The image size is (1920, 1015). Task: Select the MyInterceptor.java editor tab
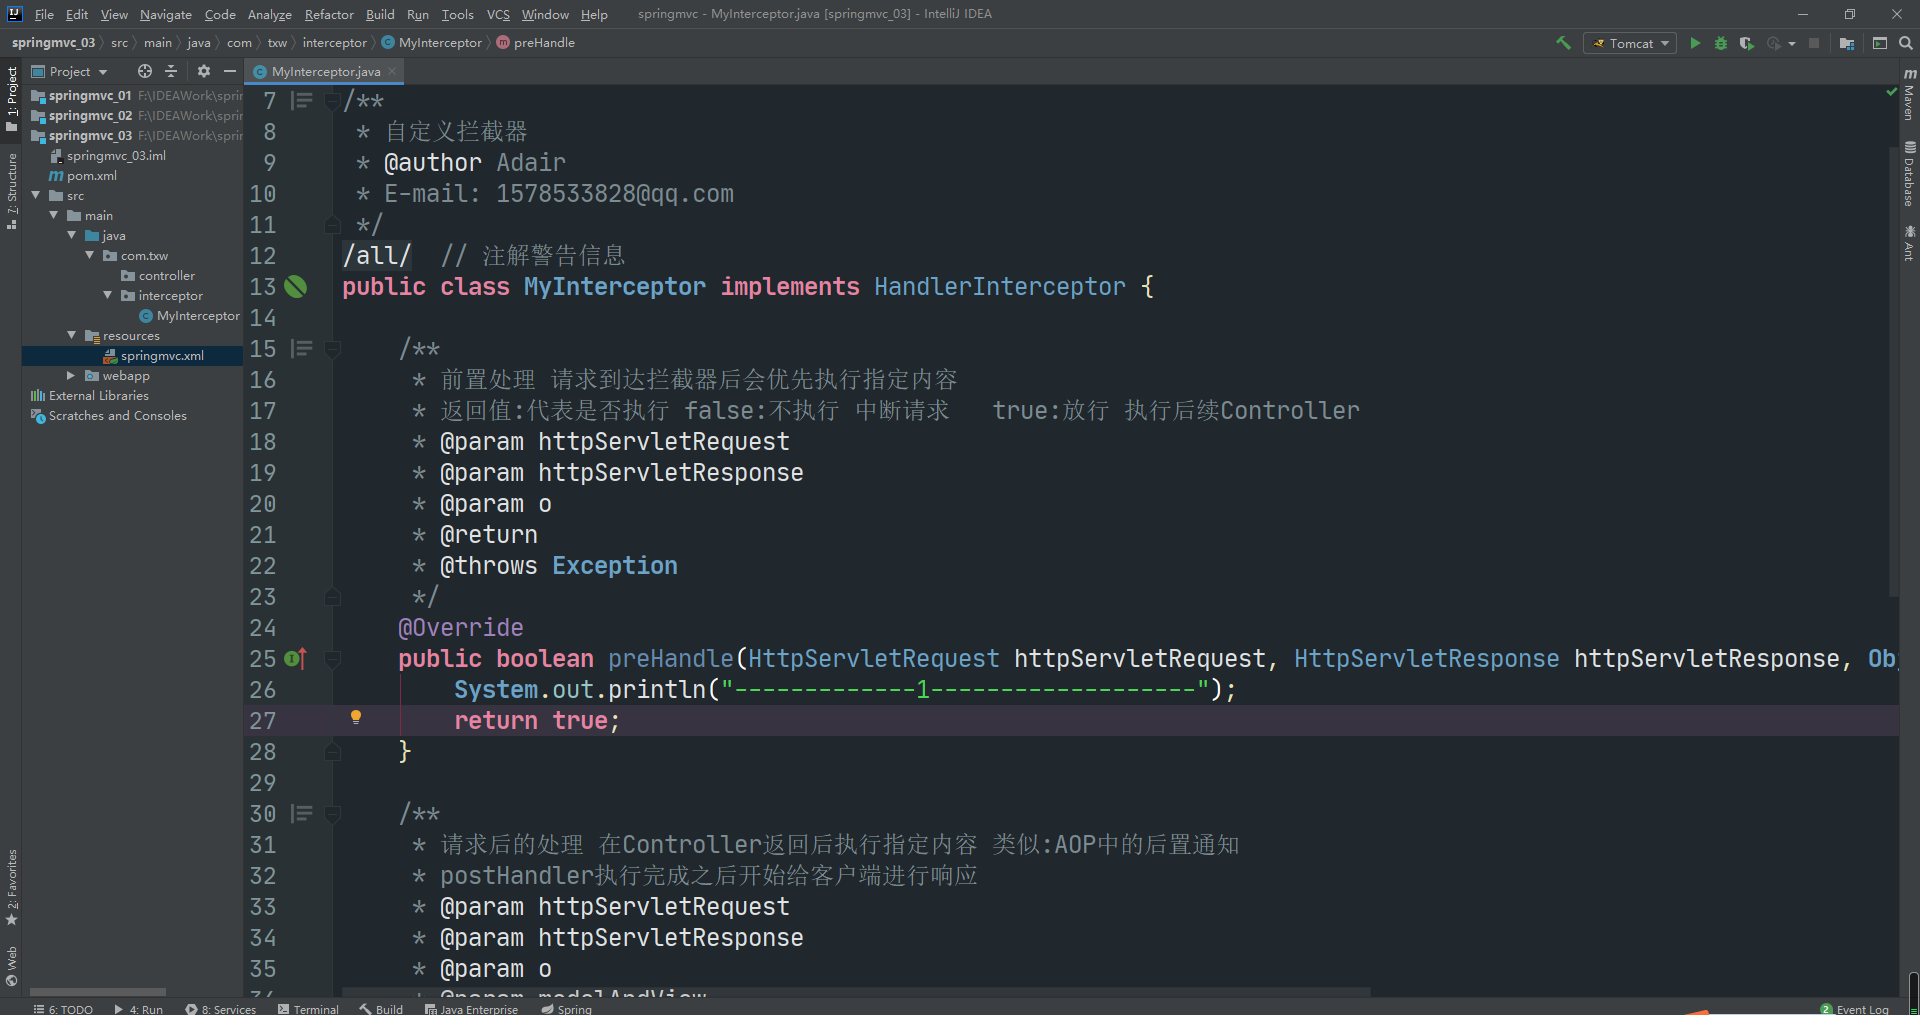[x=324, y=71]
